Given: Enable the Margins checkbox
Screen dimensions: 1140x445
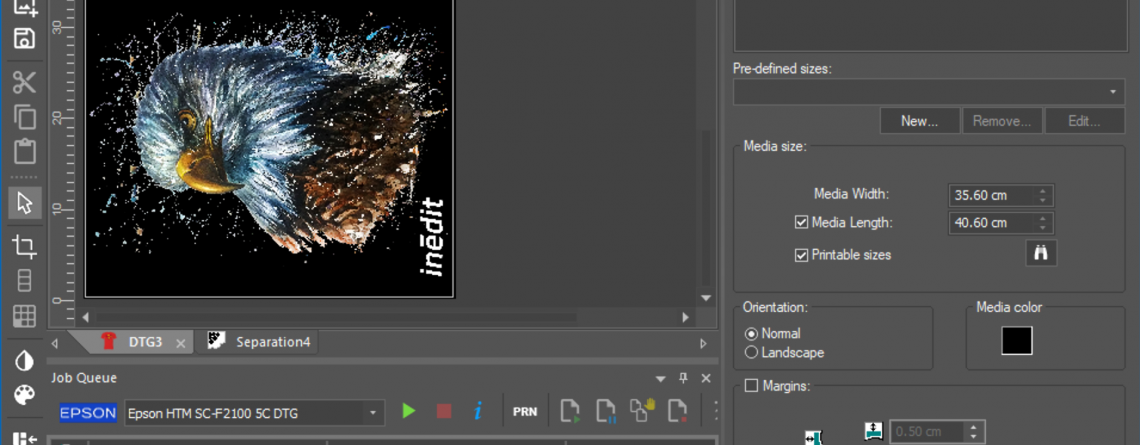Looking at the screenshot, I should coord(751,385).
